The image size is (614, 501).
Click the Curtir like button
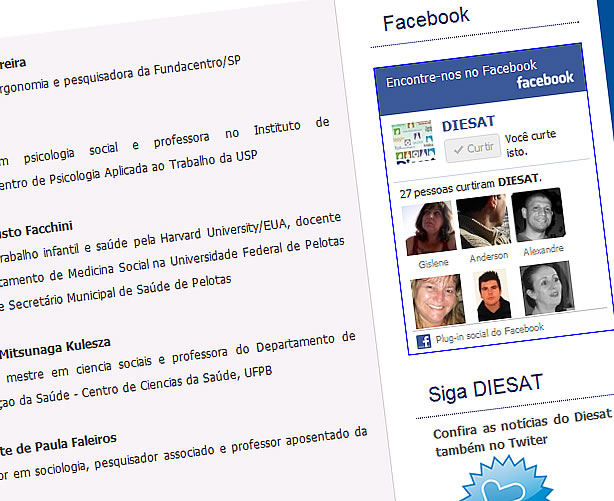(472, 148)
